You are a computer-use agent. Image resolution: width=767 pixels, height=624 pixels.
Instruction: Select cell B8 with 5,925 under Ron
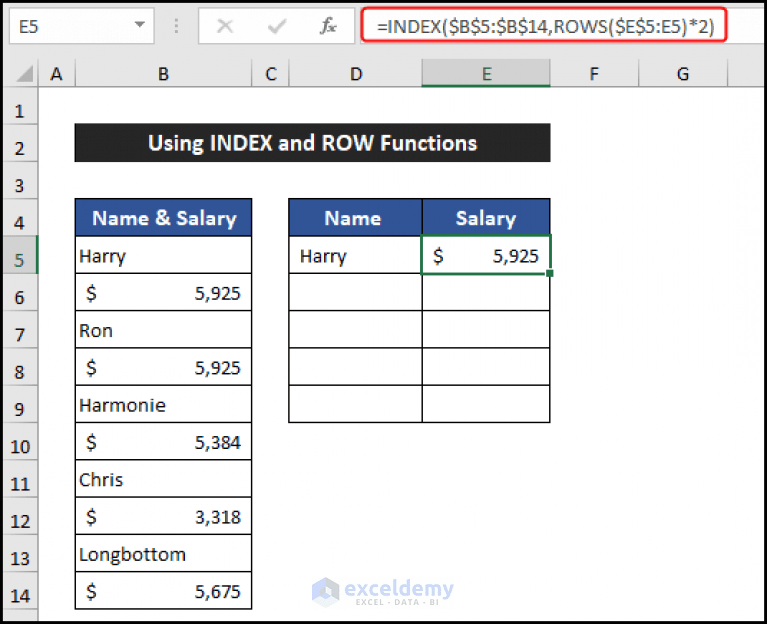(163, 367)
